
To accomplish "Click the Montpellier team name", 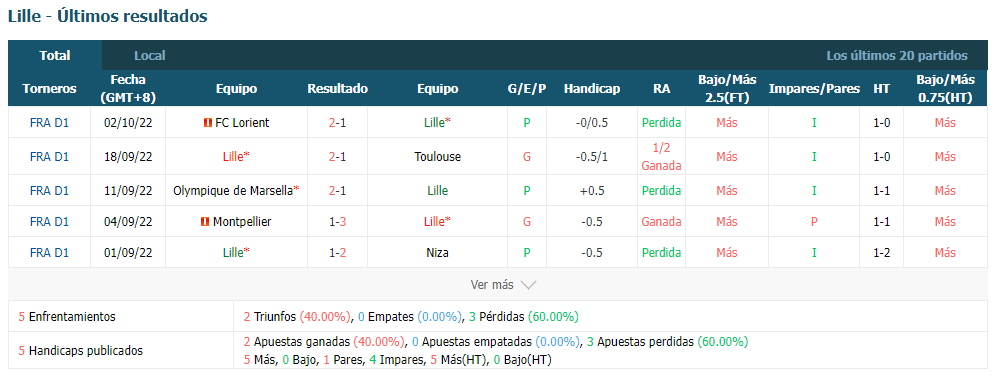I will (x=242, y=222).
